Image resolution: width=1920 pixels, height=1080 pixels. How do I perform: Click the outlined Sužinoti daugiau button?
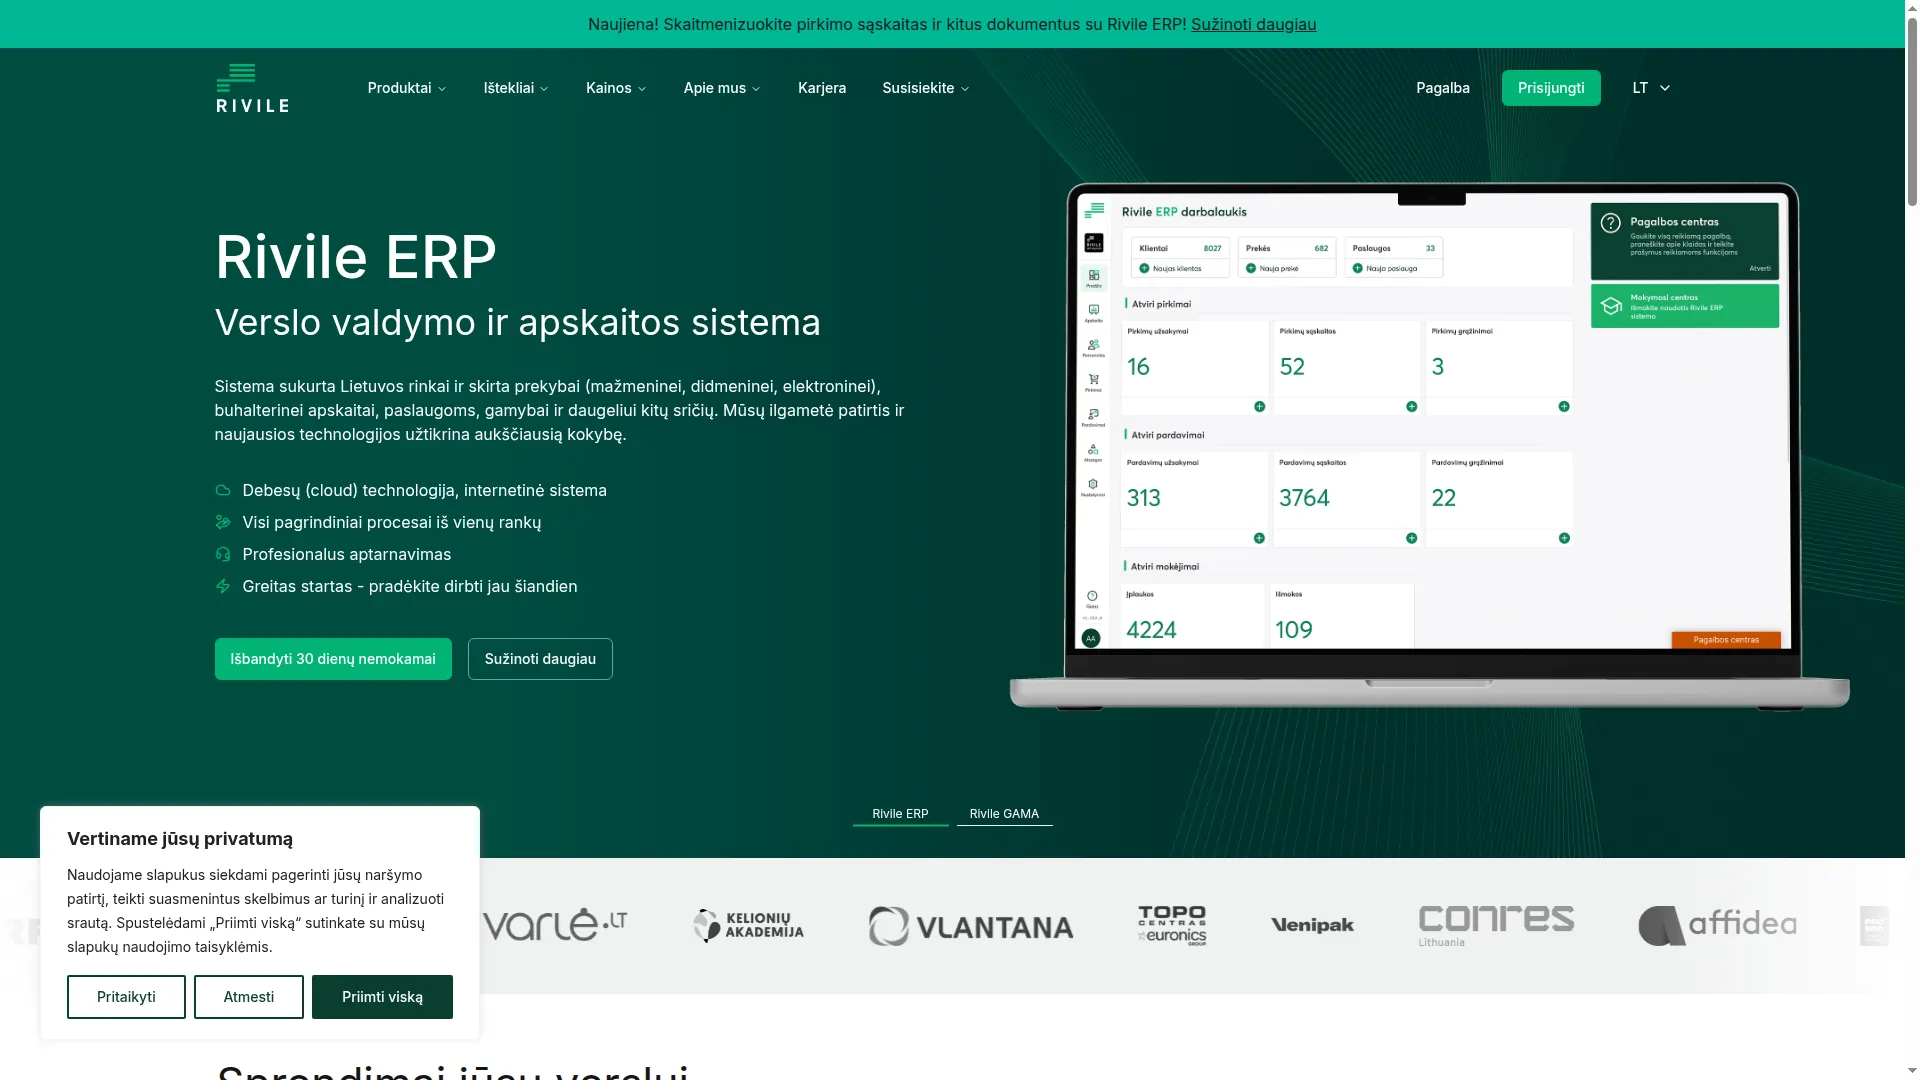[540, 659]
